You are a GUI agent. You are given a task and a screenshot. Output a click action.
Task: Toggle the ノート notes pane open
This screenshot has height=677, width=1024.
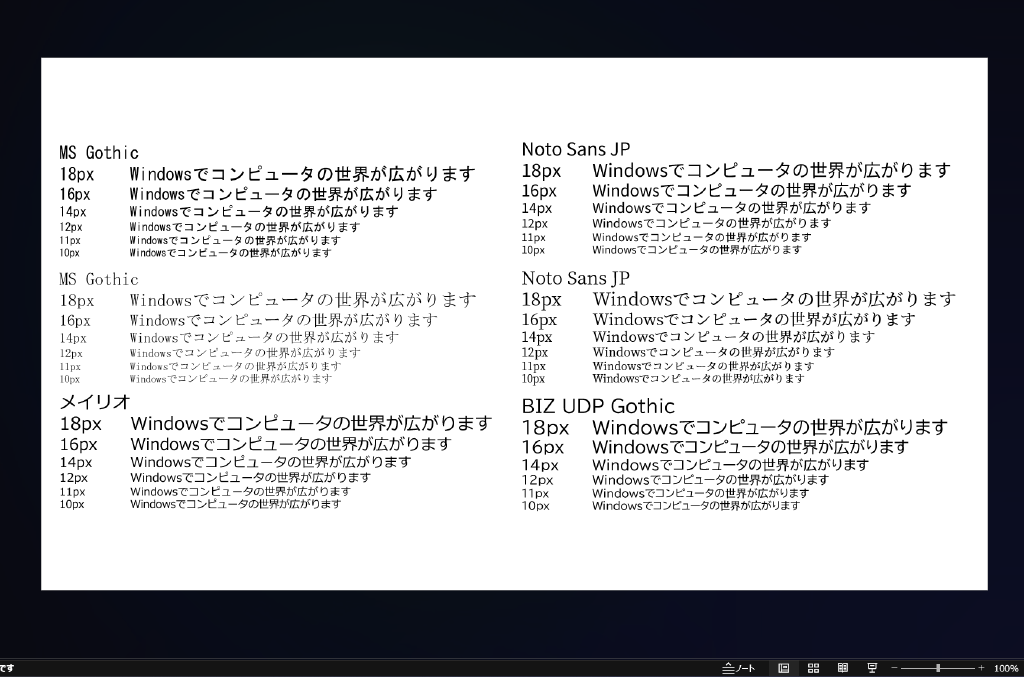click(x=745, y=668)
